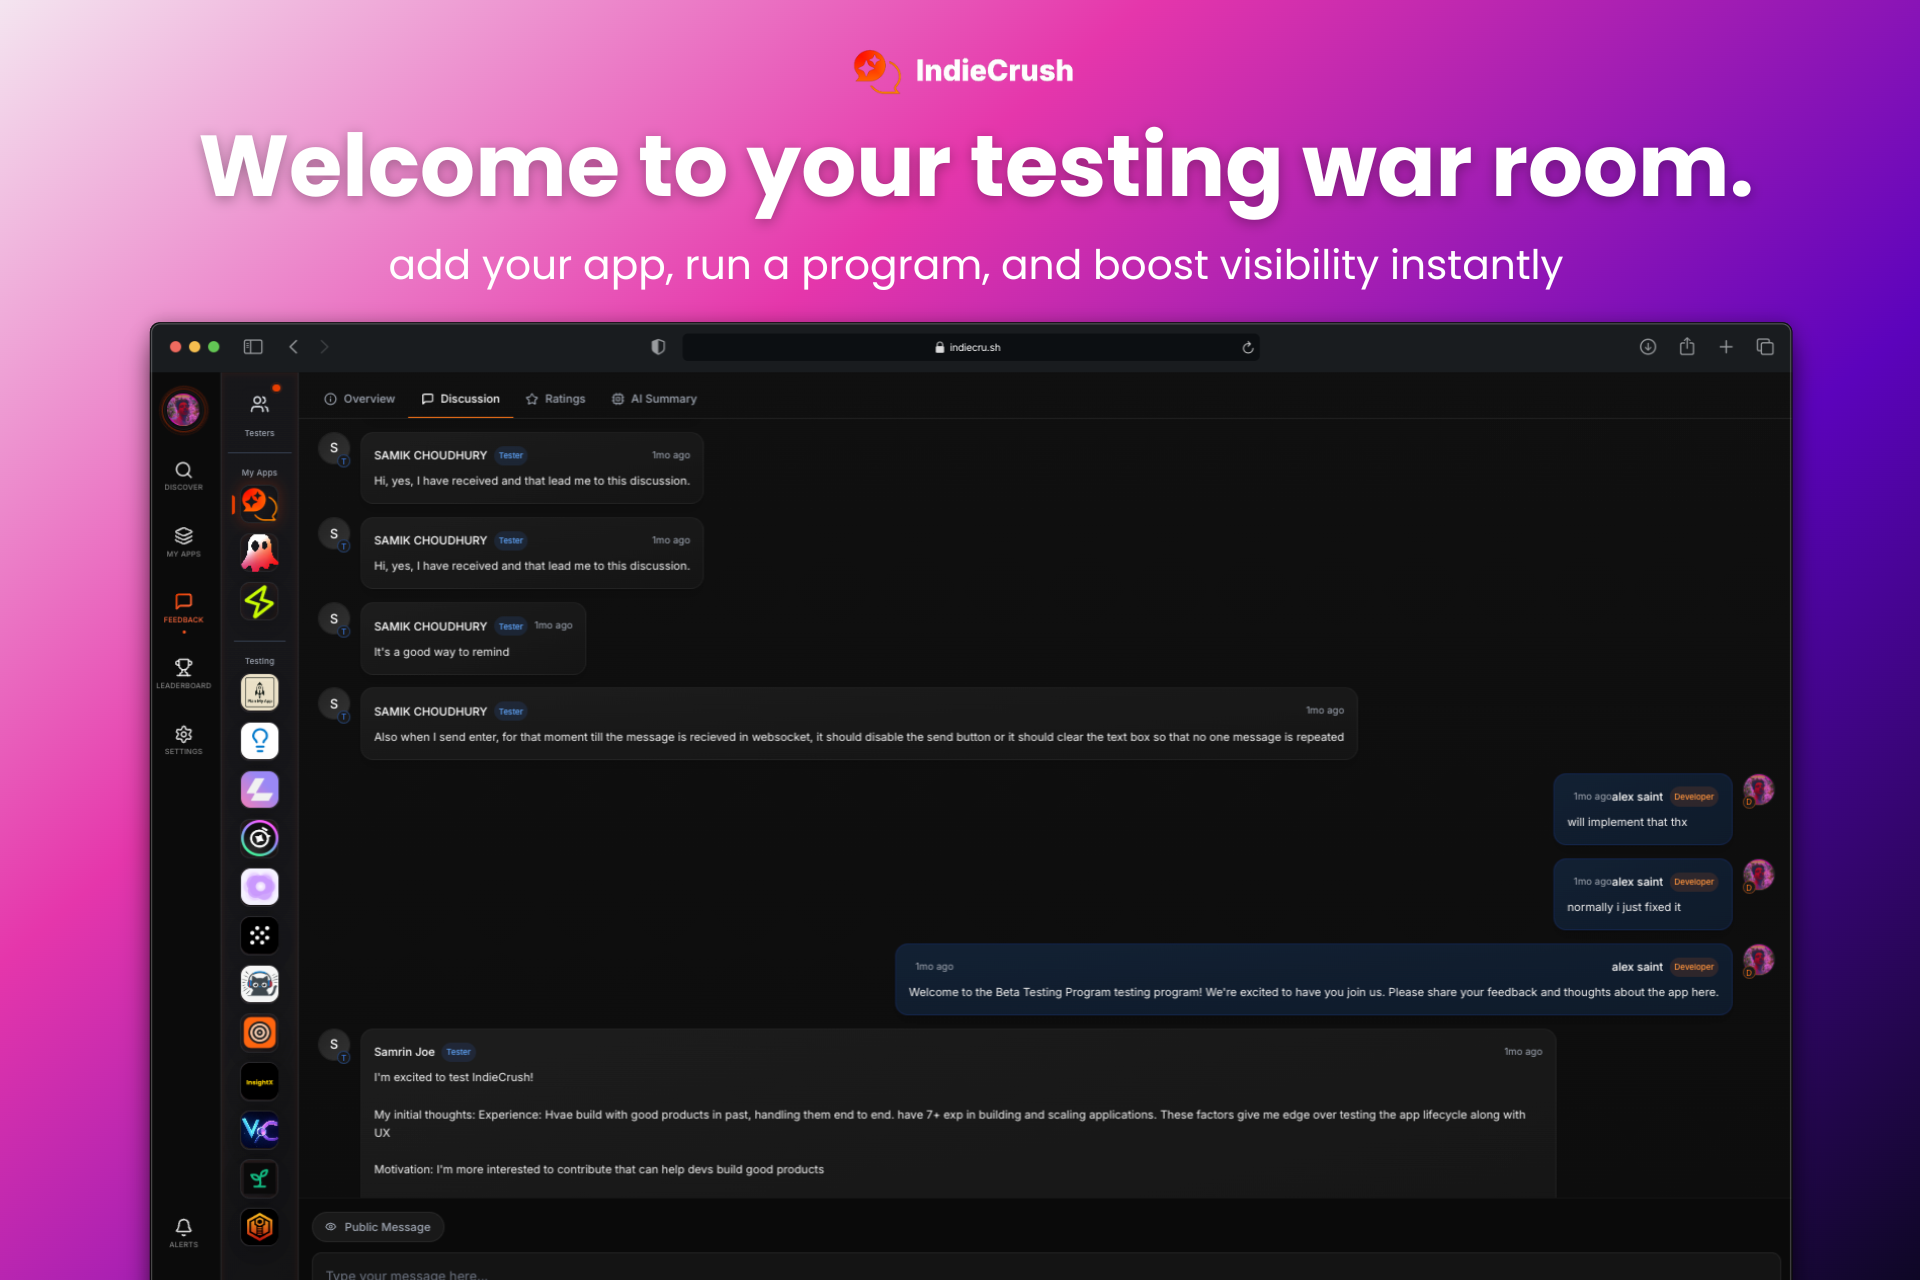Click the browser back chevron
This screenshot has width=1920, height=1280.
click(x=293, y=347)
